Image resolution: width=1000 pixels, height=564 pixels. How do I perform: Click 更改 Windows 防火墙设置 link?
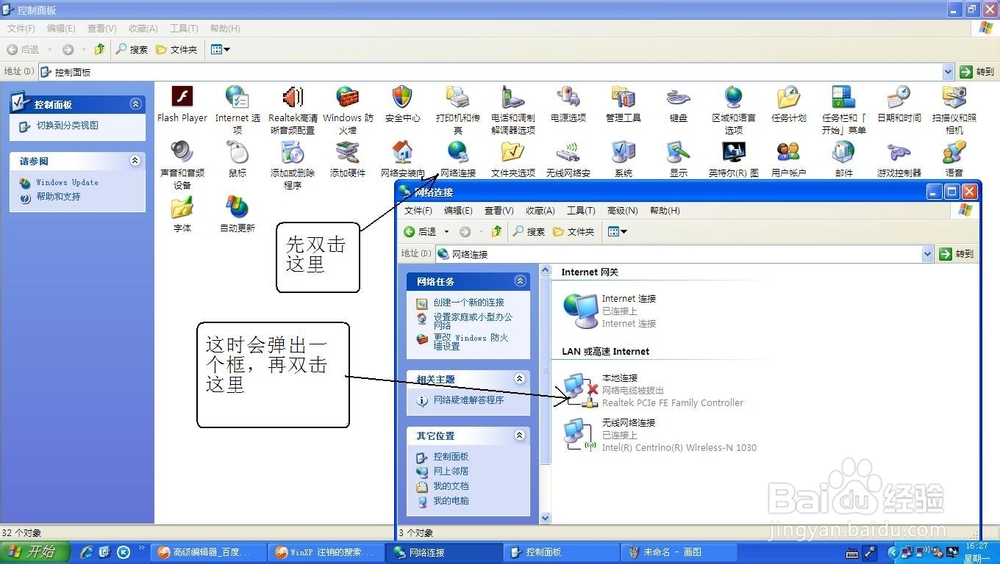point(471,341)
